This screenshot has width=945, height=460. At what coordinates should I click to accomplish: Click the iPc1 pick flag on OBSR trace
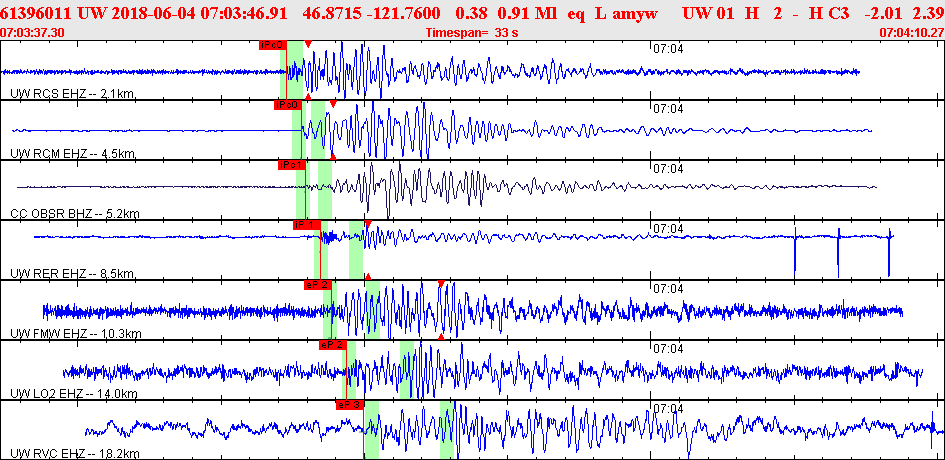291,164
